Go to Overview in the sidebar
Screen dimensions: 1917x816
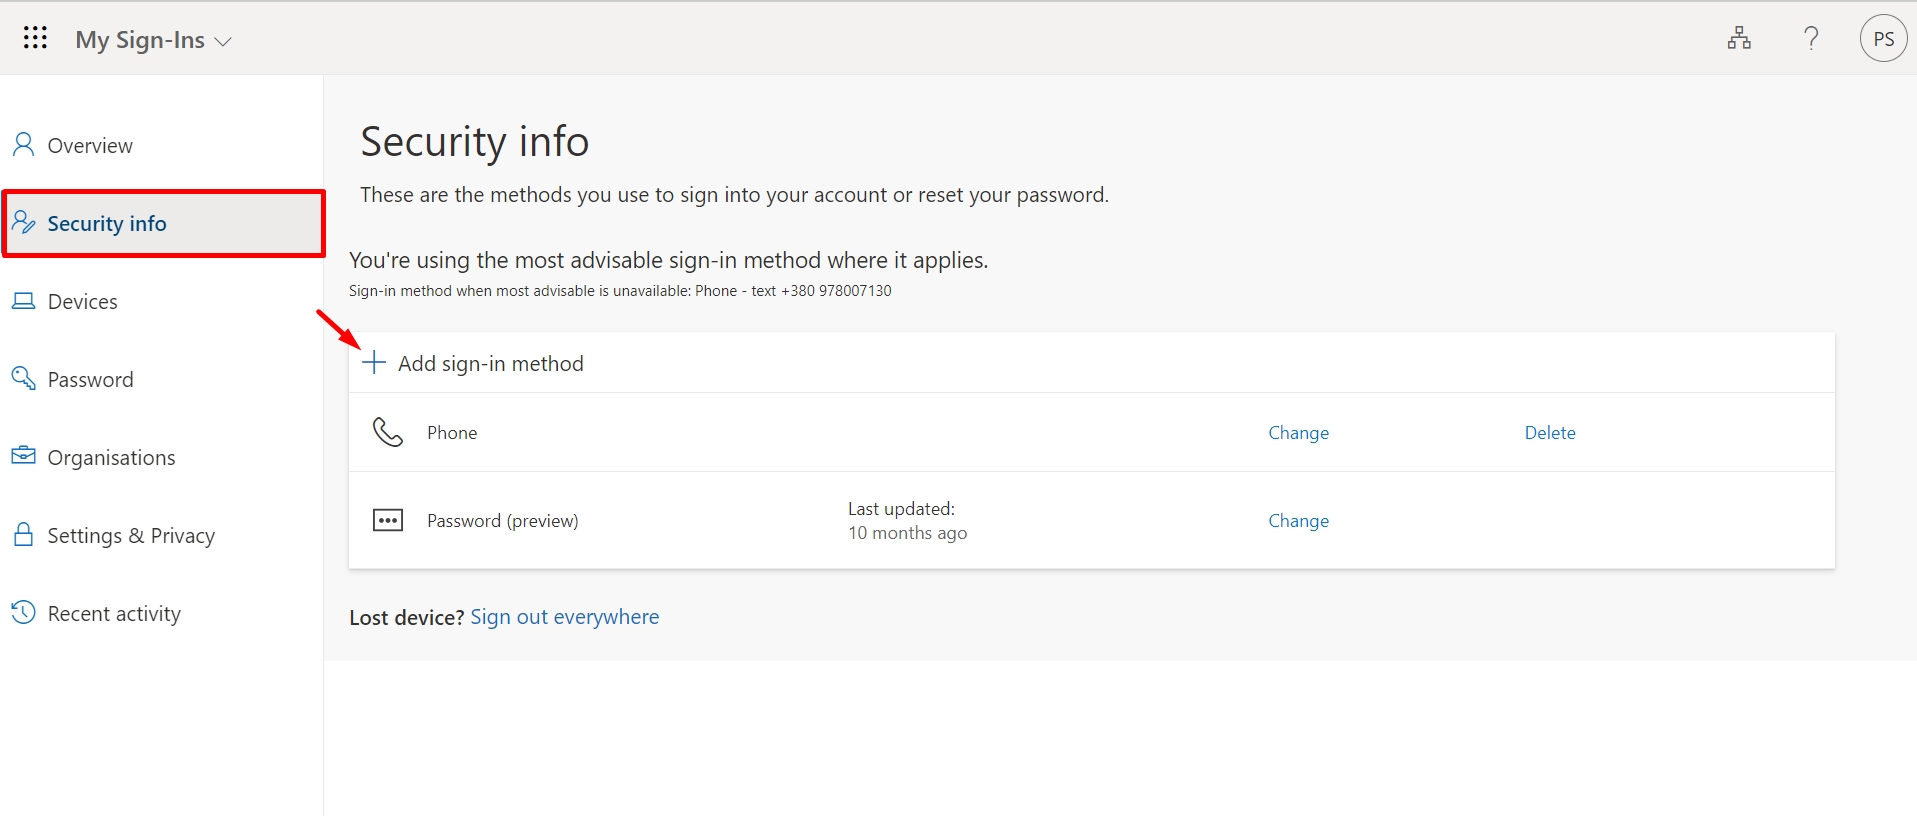click(x=89, y=146)
